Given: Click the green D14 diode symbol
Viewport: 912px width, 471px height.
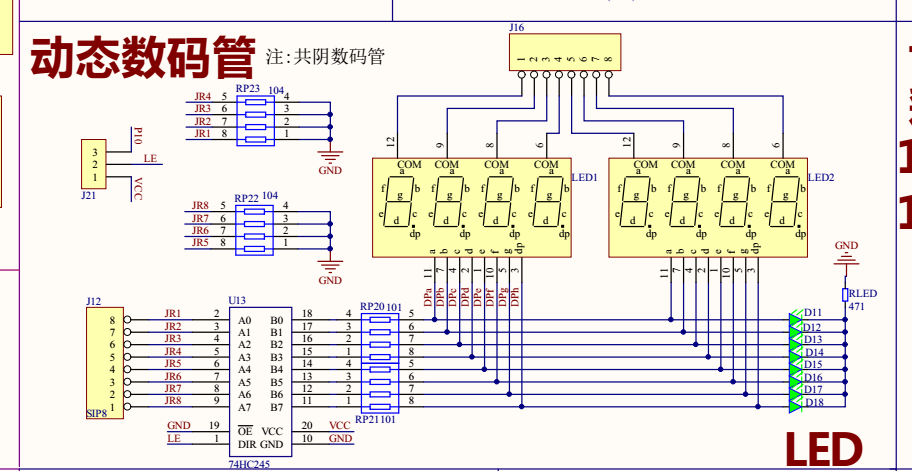Looking at the screenshot, I should coord(796,356).
